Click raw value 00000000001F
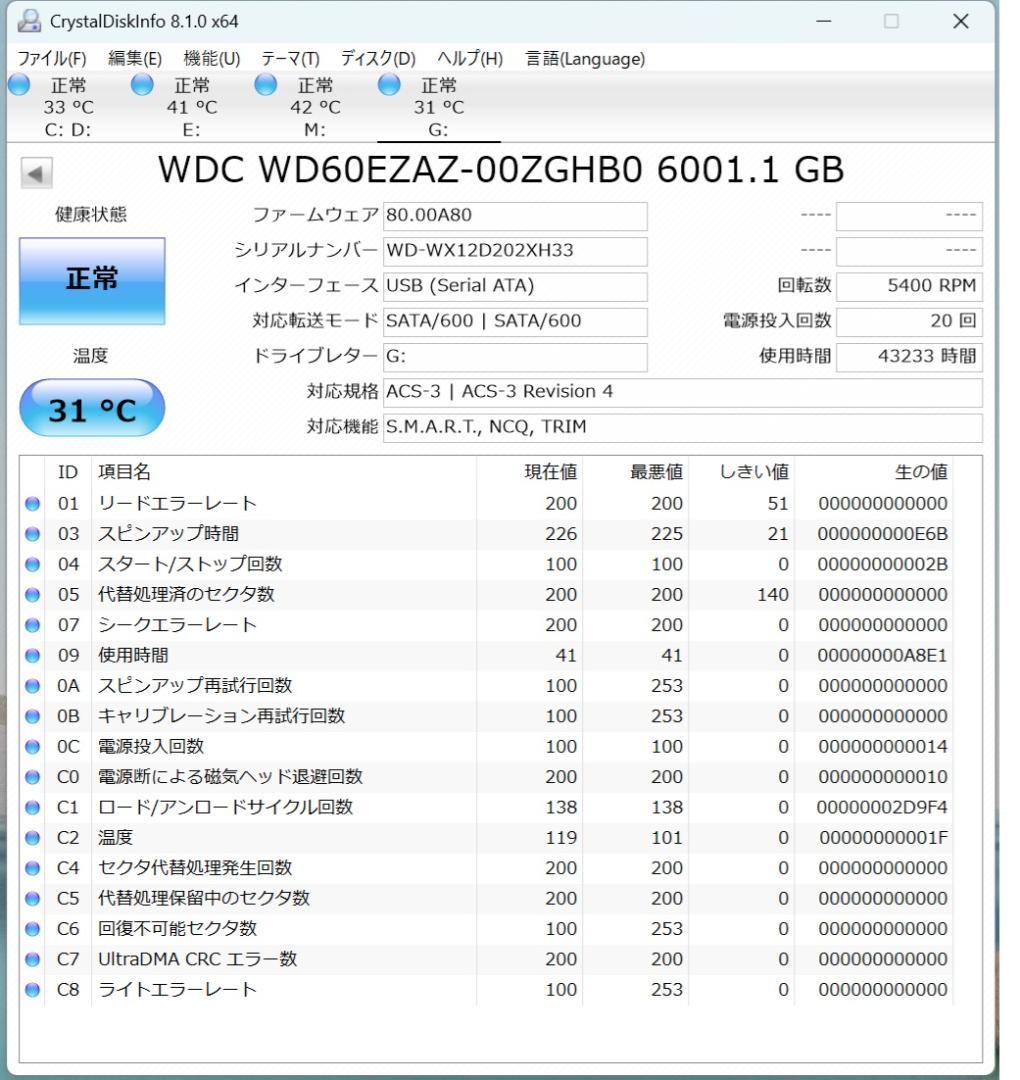 (x=884, y=838)
